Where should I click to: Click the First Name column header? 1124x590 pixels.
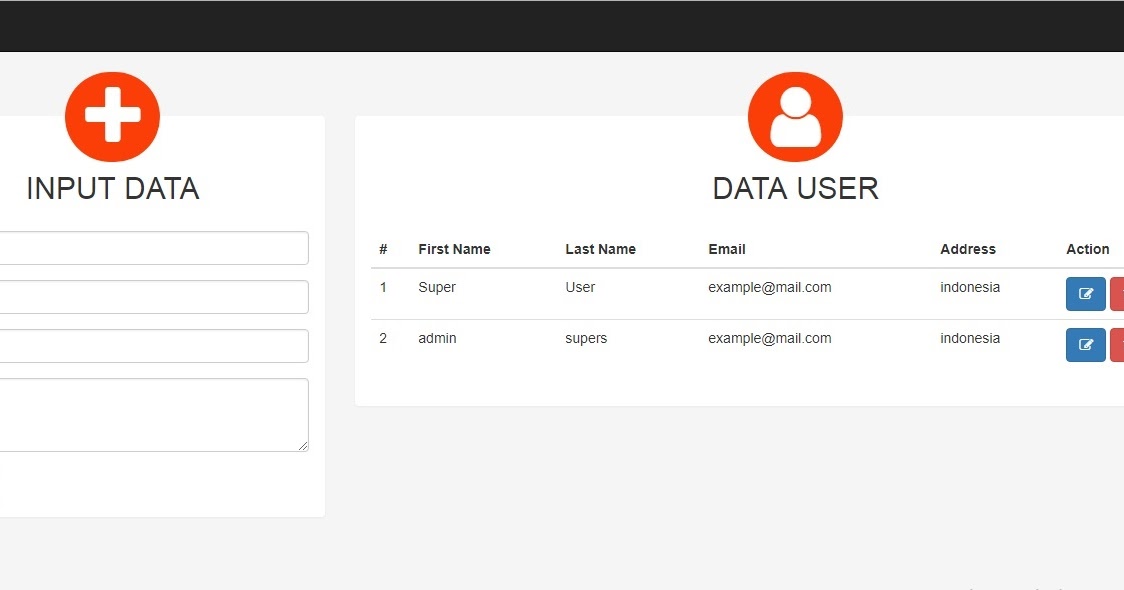454,249
